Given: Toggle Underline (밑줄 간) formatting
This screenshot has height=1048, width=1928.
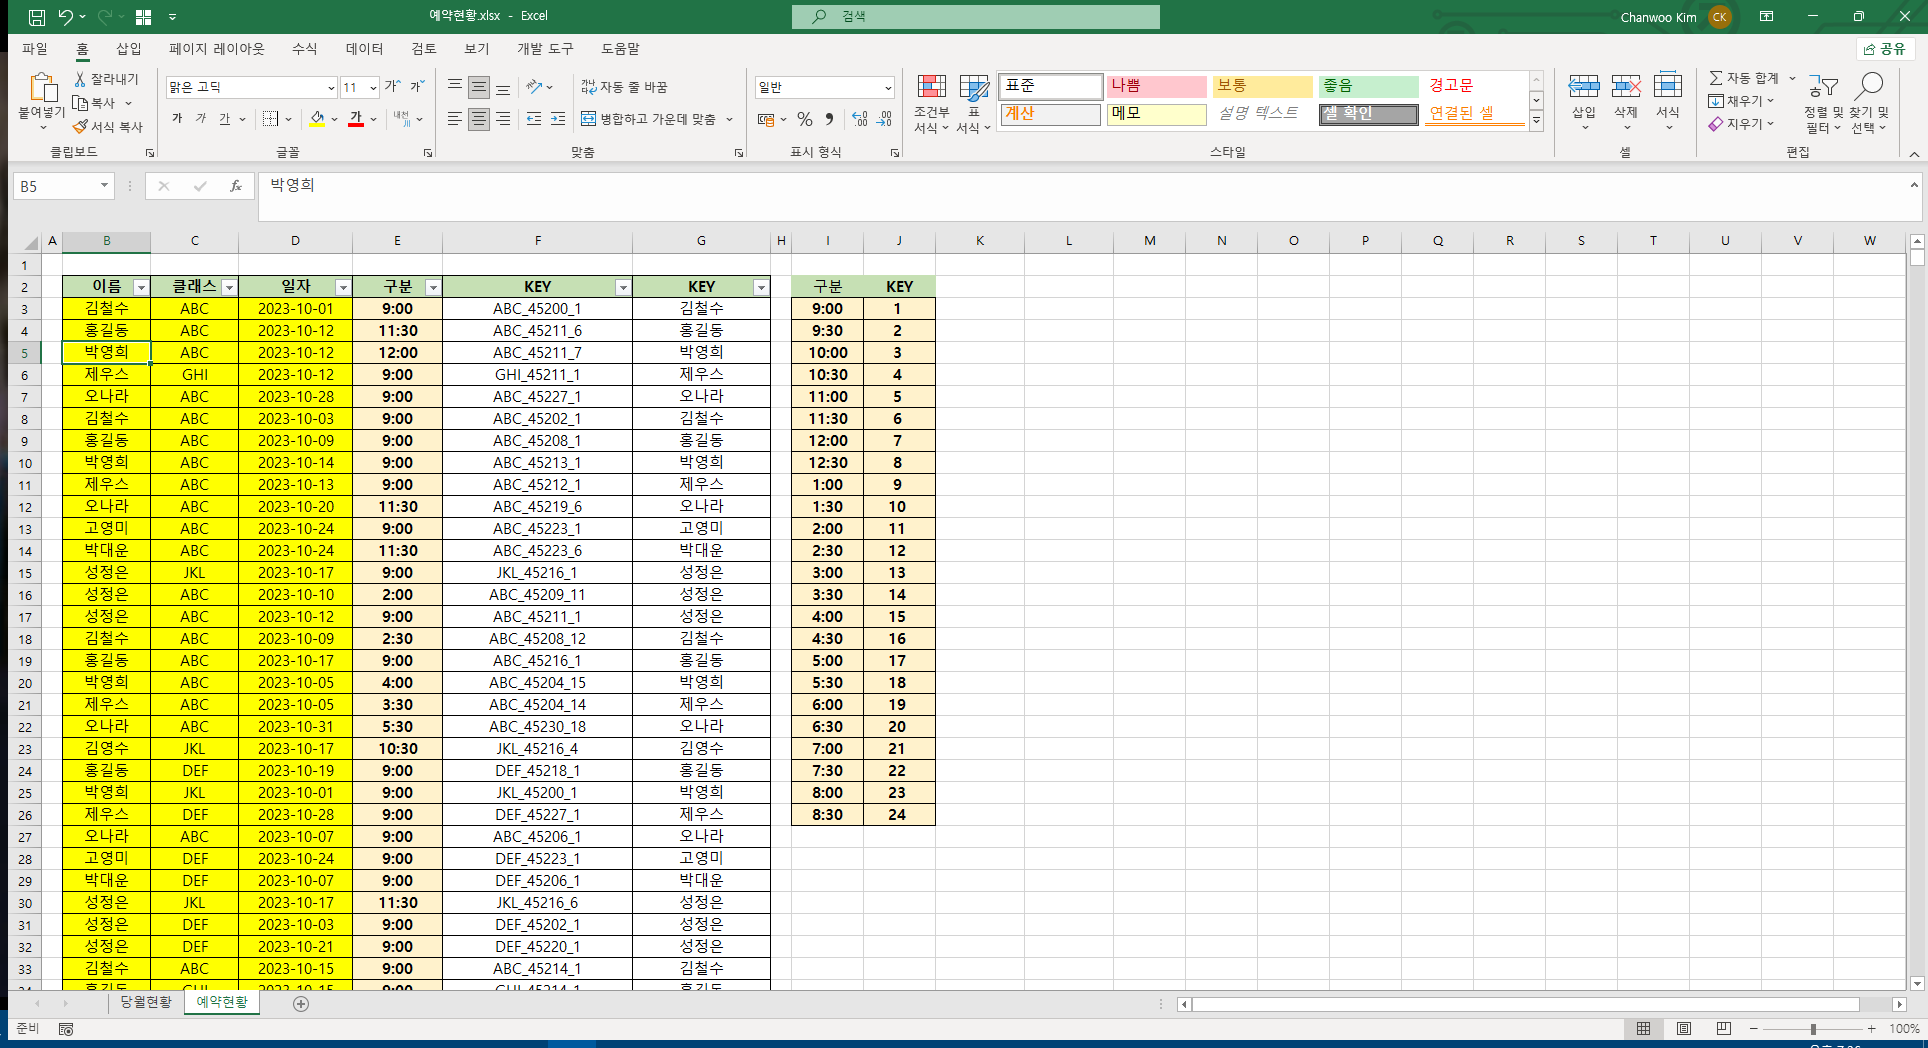Looking at the screenshot, I should coord(225,119).
